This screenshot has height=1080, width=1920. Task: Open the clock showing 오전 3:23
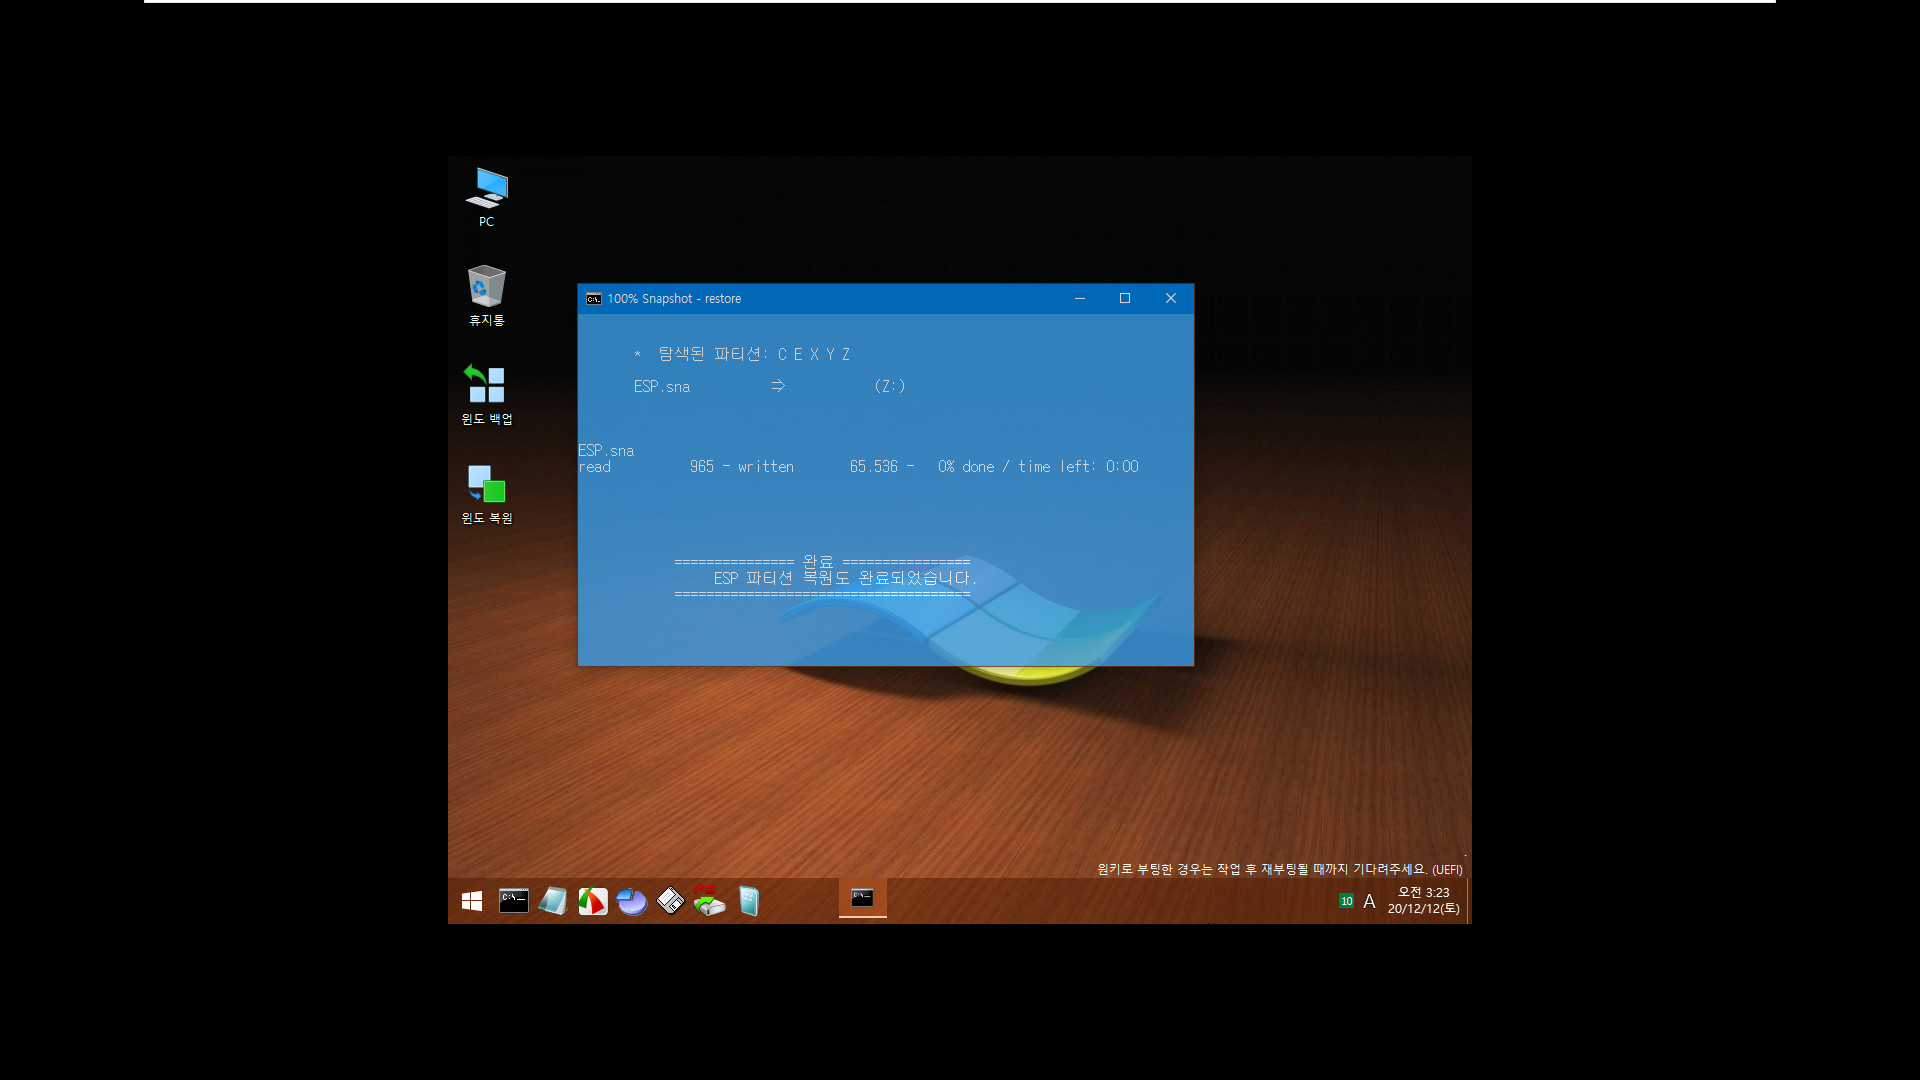pos(1423,901)
